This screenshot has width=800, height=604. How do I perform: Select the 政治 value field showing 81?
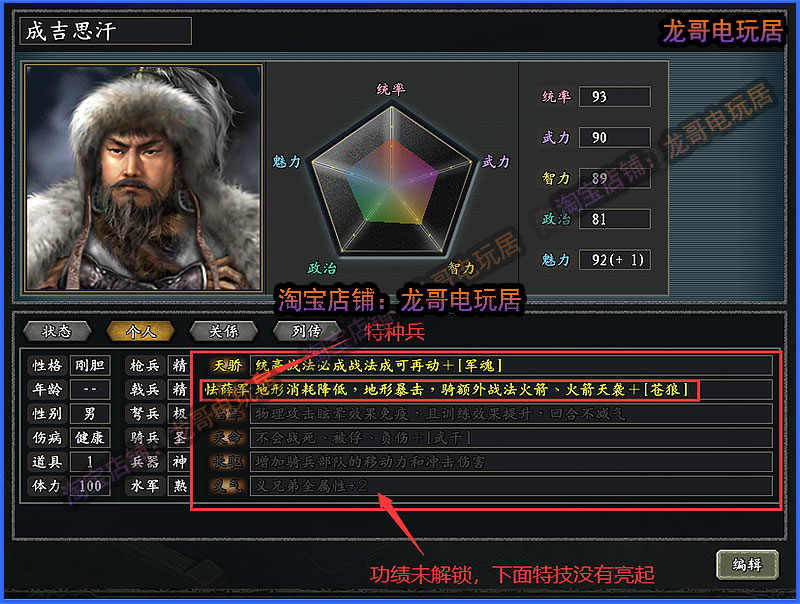(615, 219)
